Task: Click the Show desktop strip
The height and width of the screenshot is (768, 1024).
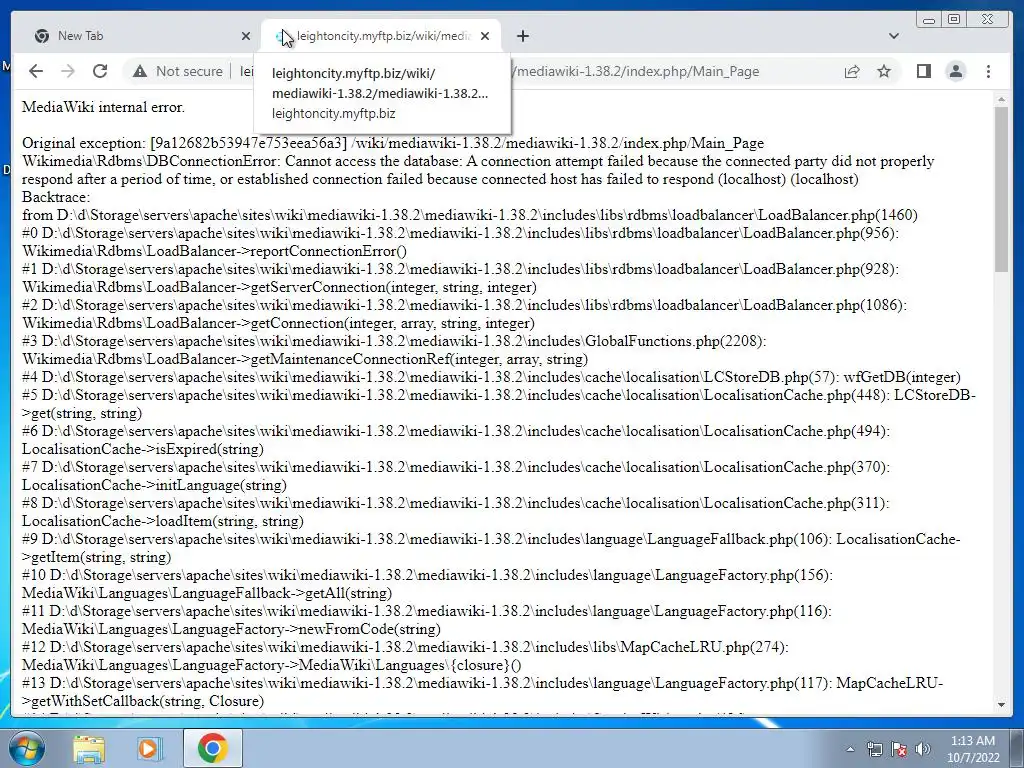Action: 1017,749
